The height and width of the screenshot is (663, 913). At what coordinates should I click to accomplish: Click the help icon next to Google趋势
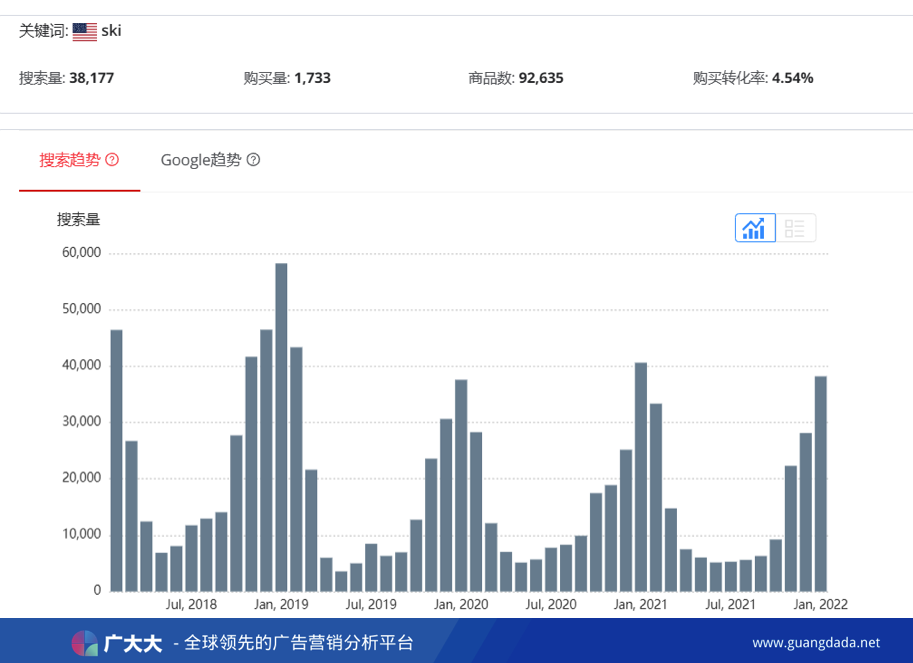pos(253,160)
